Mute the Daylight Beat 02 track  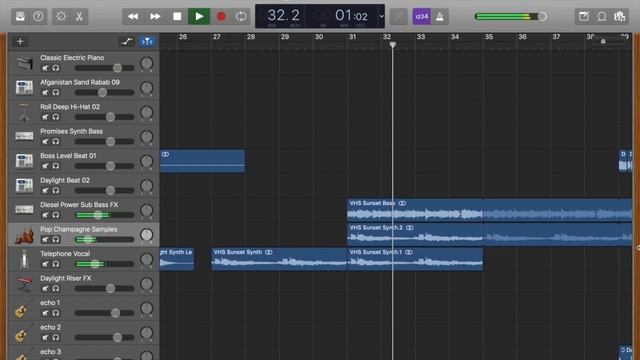(45, 191)
